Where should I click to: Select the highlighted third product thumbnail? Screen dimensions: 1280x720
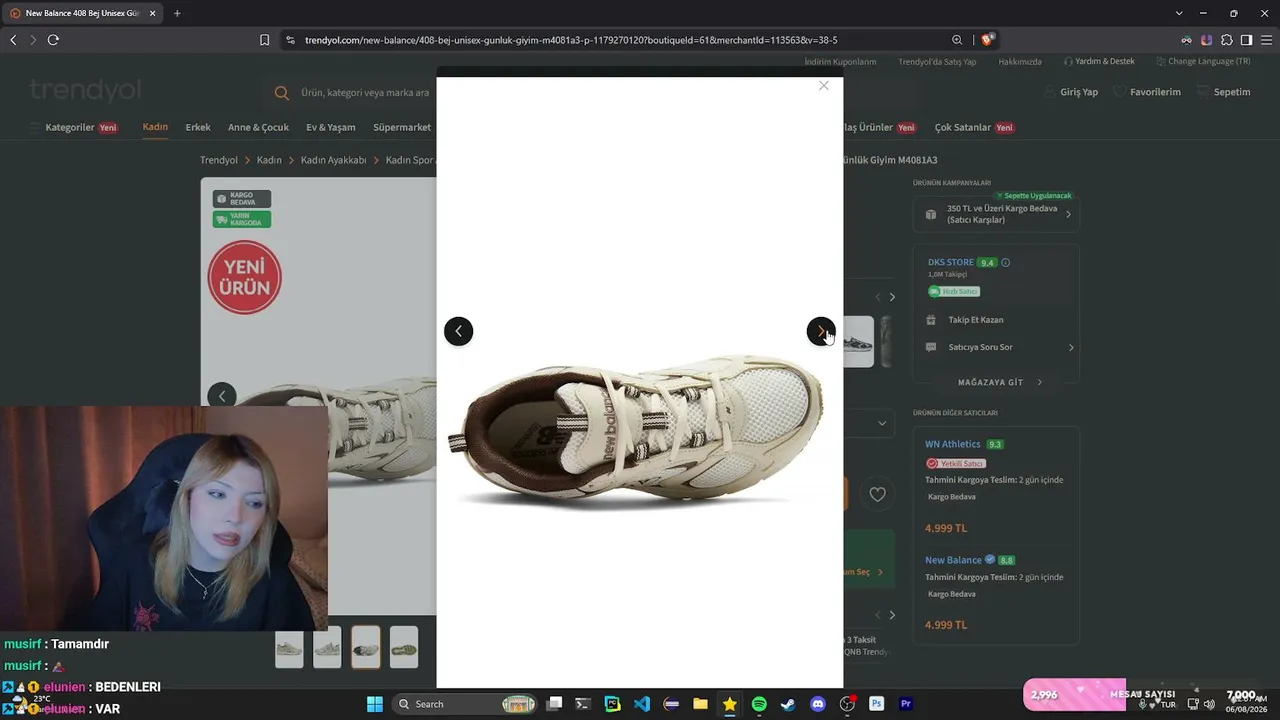click(366, 647)
